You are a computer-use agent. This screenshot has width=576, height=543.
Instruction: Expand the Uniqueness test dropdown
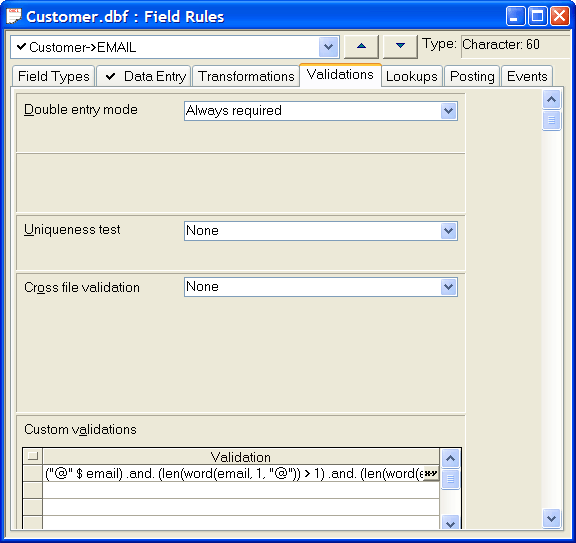pos(449,231)
